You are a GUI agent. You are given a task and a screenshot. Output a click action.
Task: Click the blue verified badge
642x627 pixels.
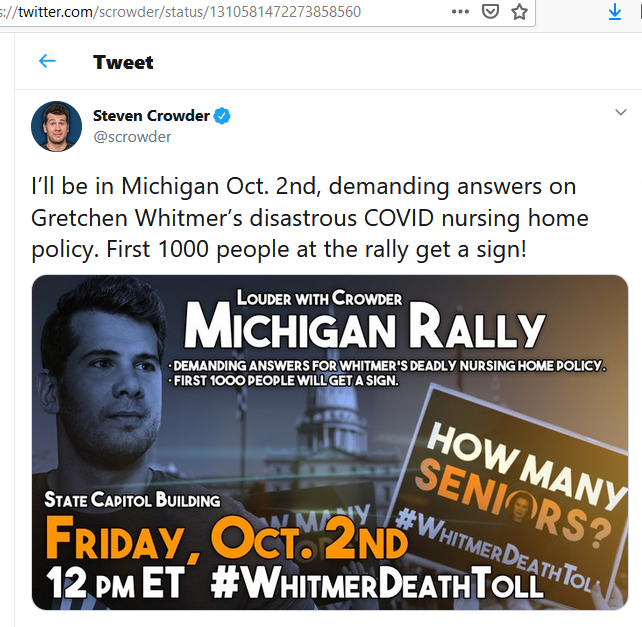(x=222, y=116)
